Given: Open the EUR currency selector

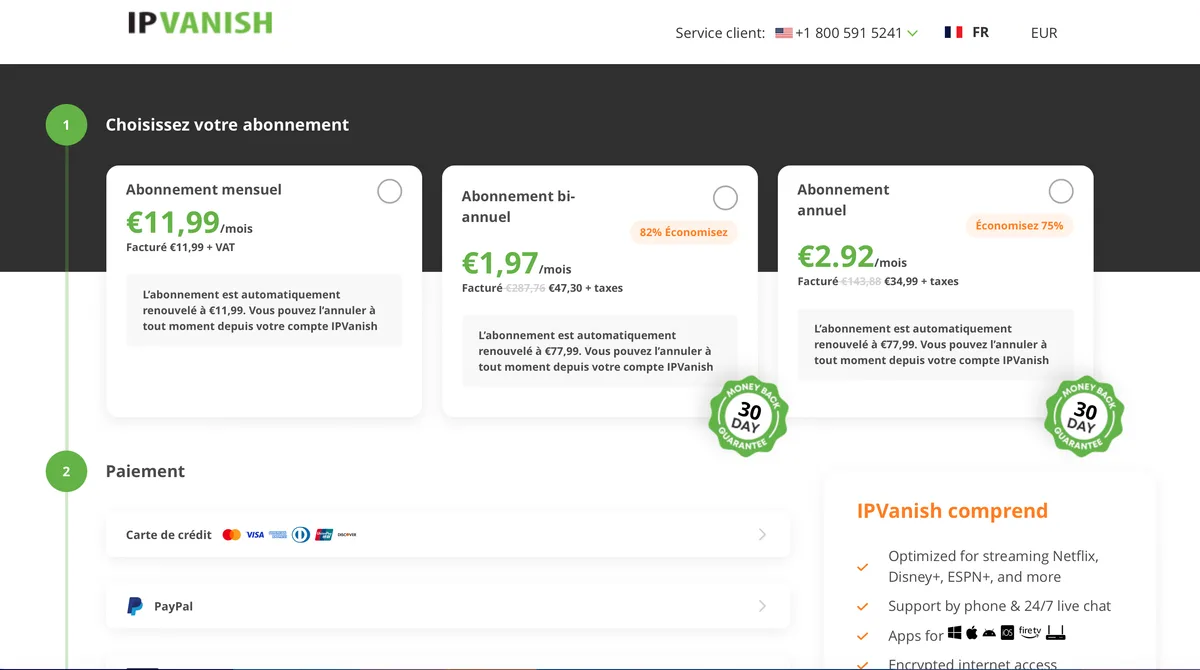Looking at the screenshot, I should click(x=1044, y=33).
